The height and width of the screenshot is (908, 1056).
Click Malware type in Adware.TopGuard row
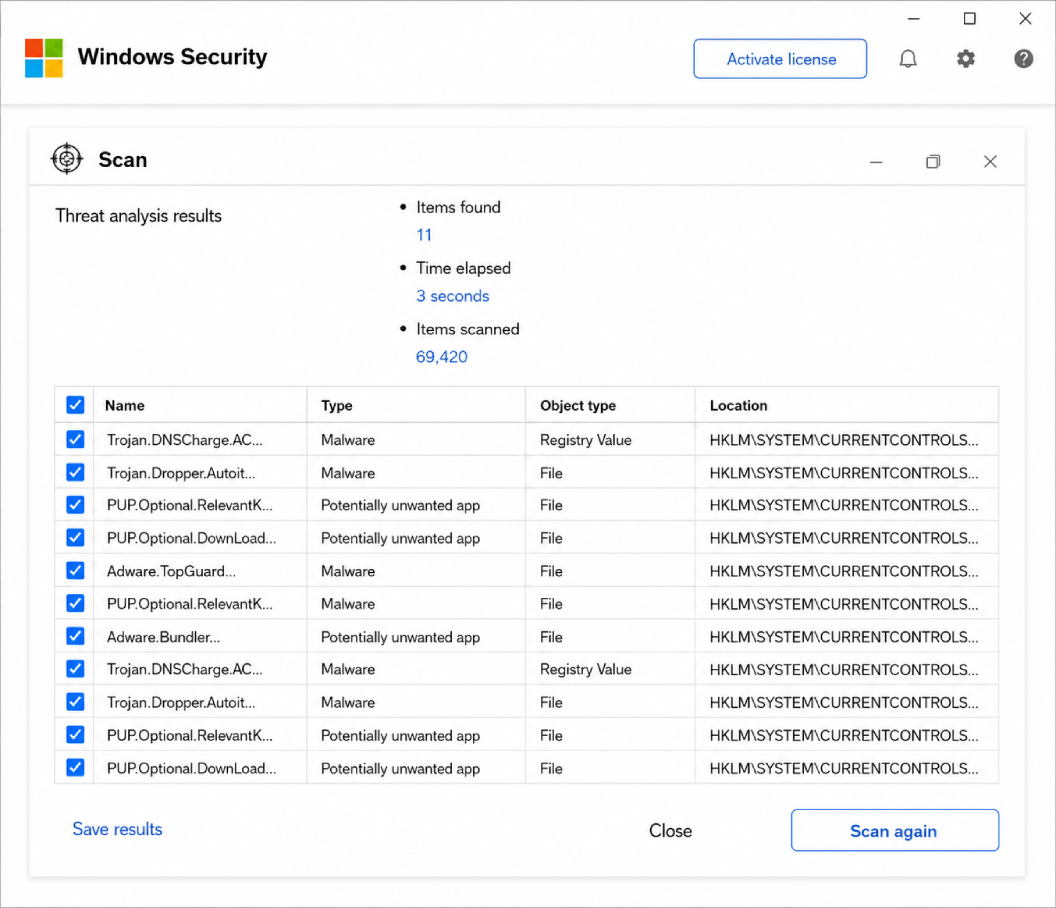coord(348,571)
